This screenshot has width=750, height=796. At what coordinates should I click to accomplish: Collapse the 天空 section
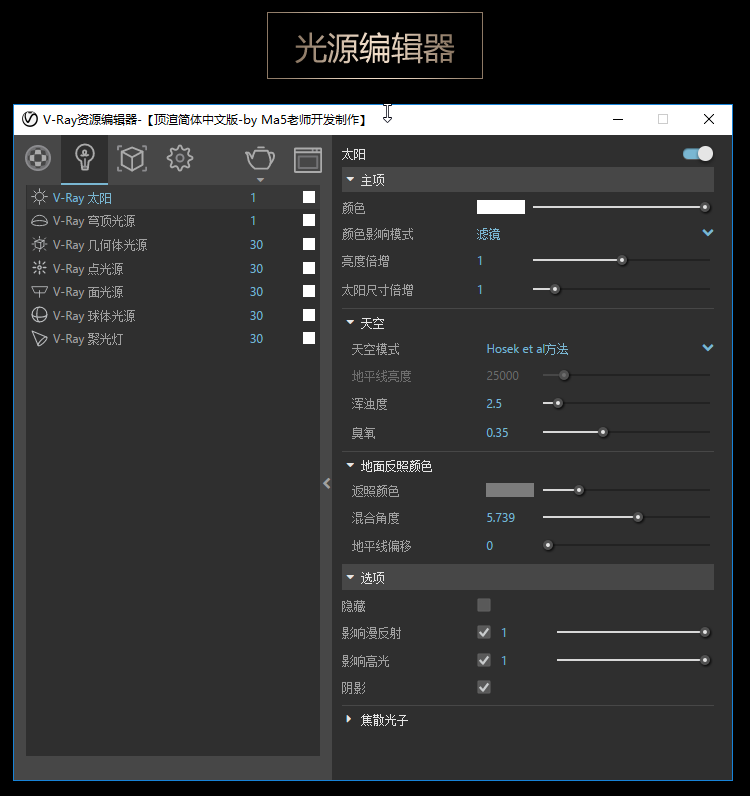point(350,322)
